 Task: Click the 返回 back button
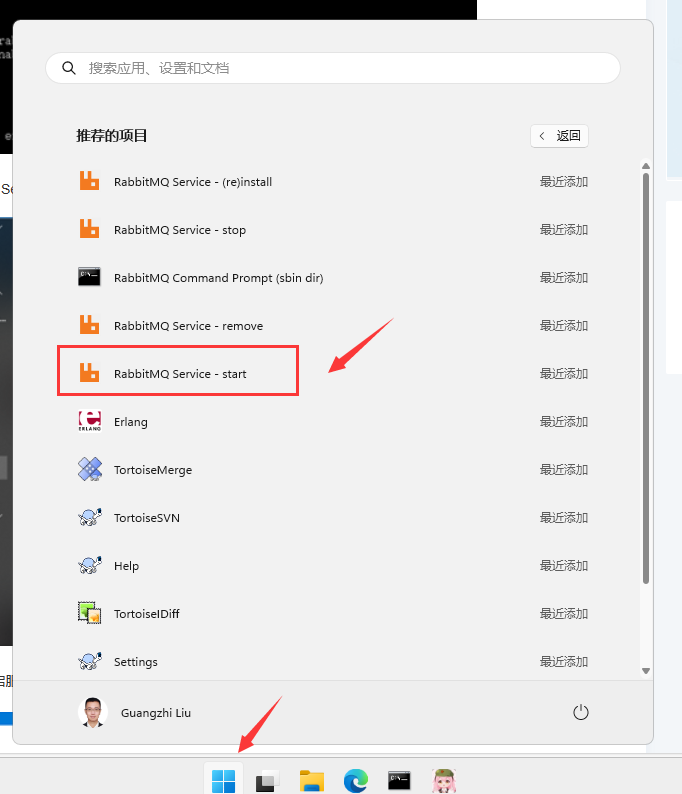[559, 136]
